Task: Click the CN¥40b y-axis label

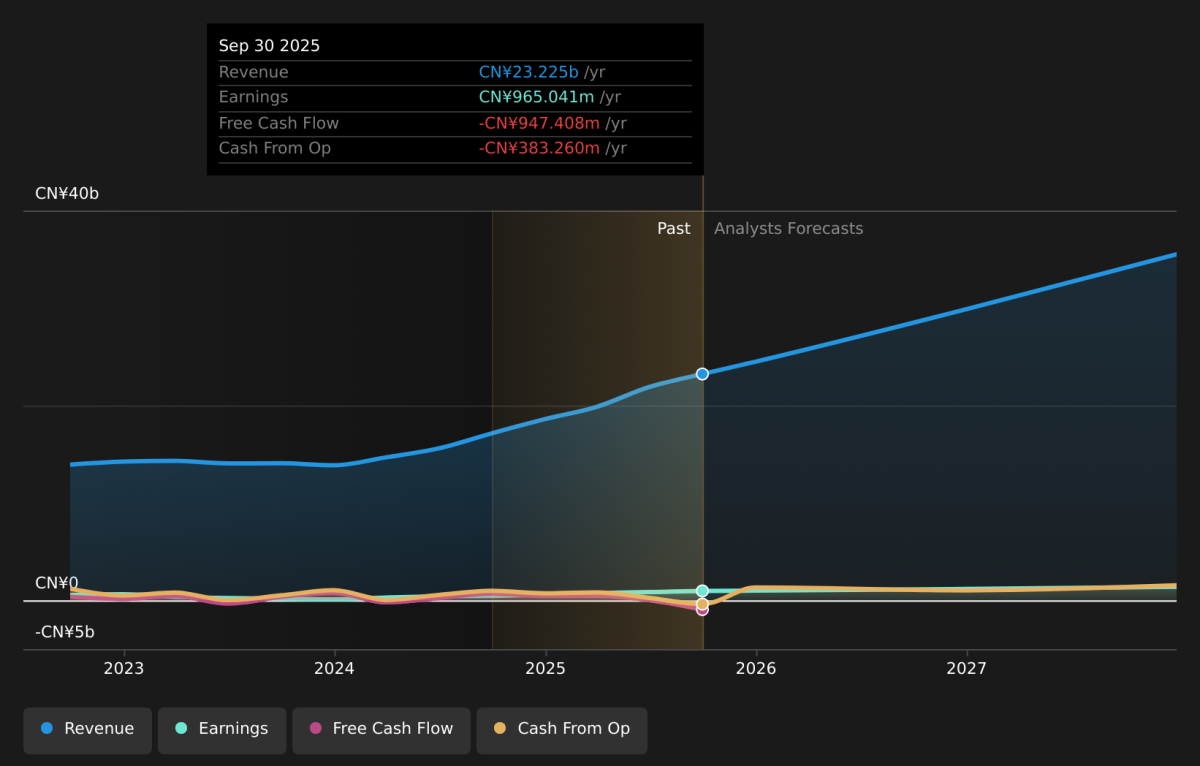Action: tap(67, 194)
